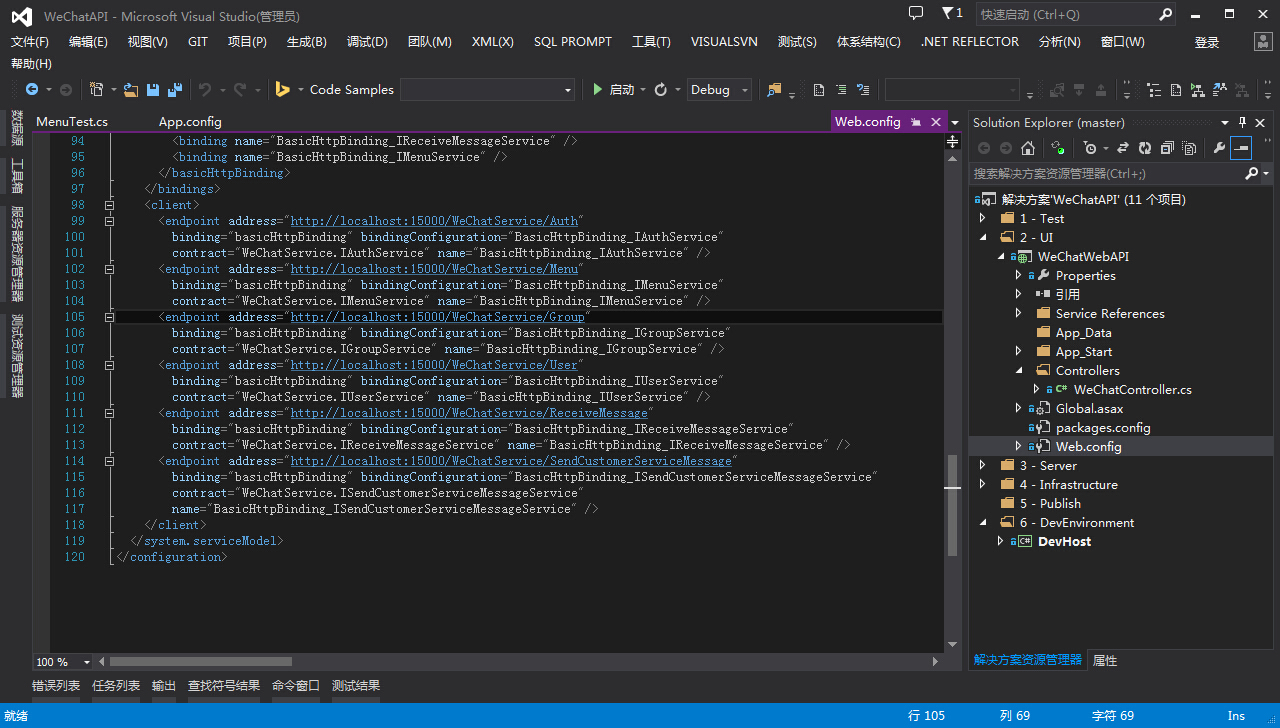Toggle Show All Files in Solution Explorer
The height and width of the screenshot is (728, 1280).
pyautogui.click(x=1189, y=148)
